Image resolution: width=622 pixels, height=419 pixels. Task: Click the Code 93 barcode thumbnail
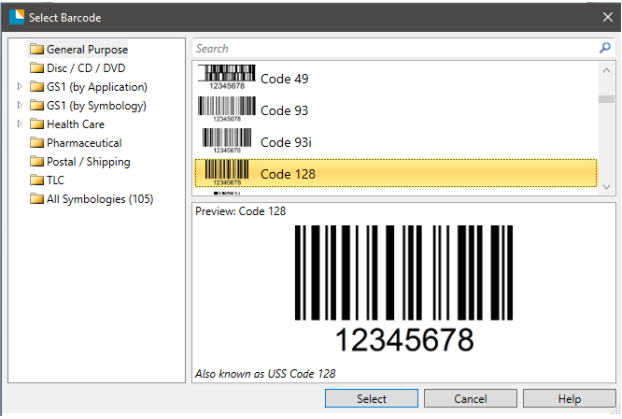[227, 109]
